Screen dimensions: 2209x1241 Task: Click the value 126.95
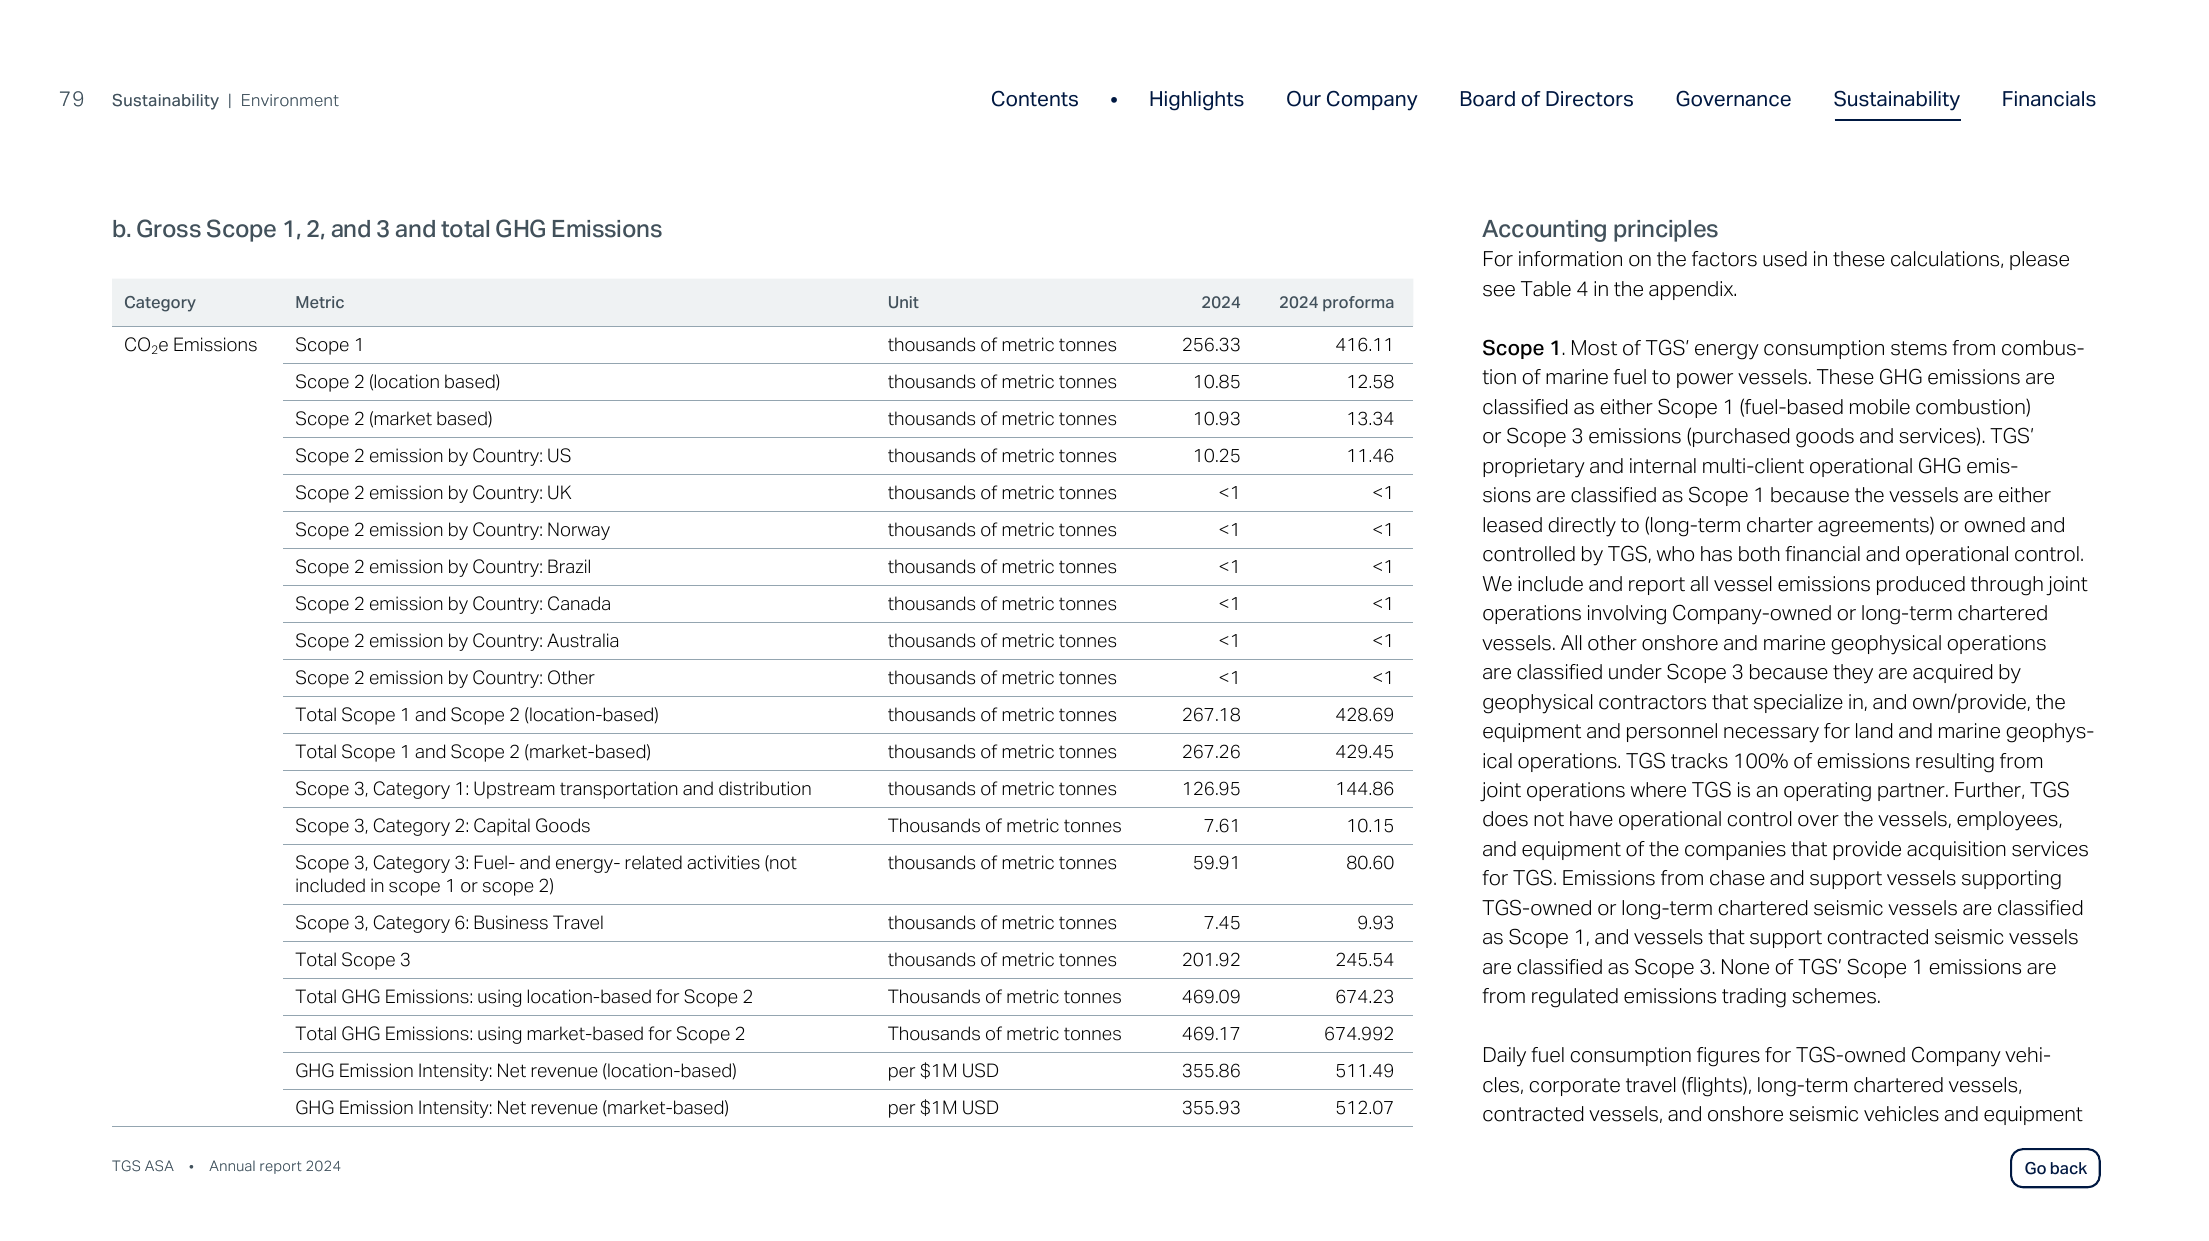tap(1211, 789)
